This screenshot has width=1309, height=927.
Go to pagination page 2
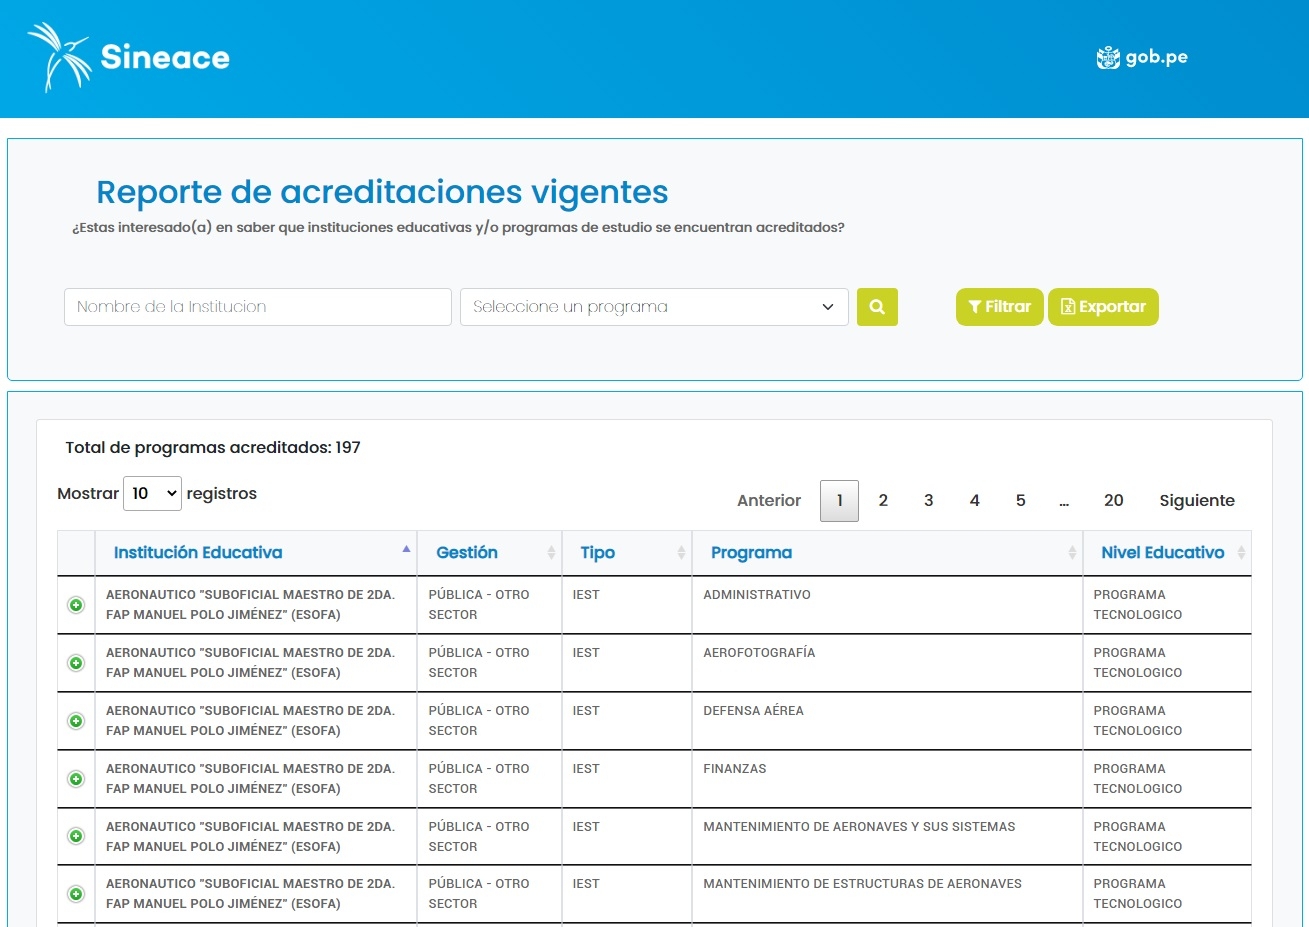(883, 501)
